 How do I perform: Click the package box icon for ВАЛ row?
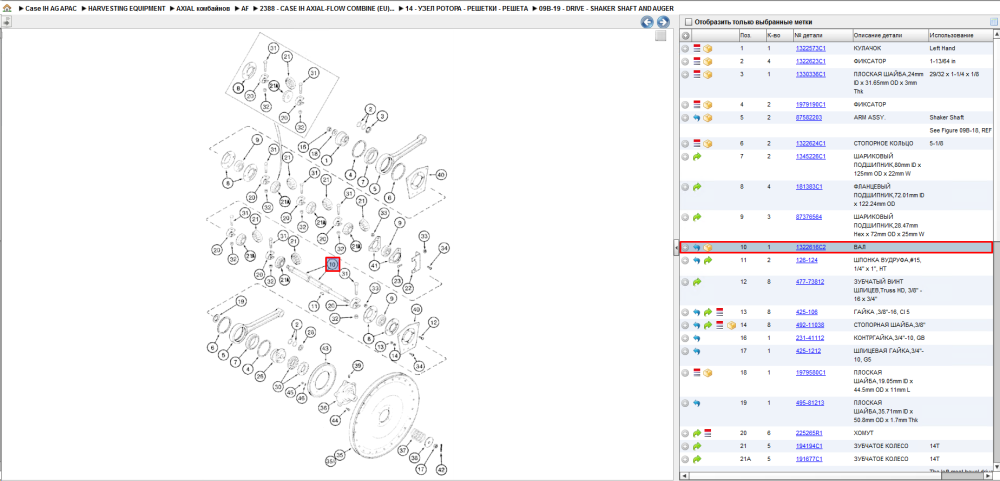[708, 248]
